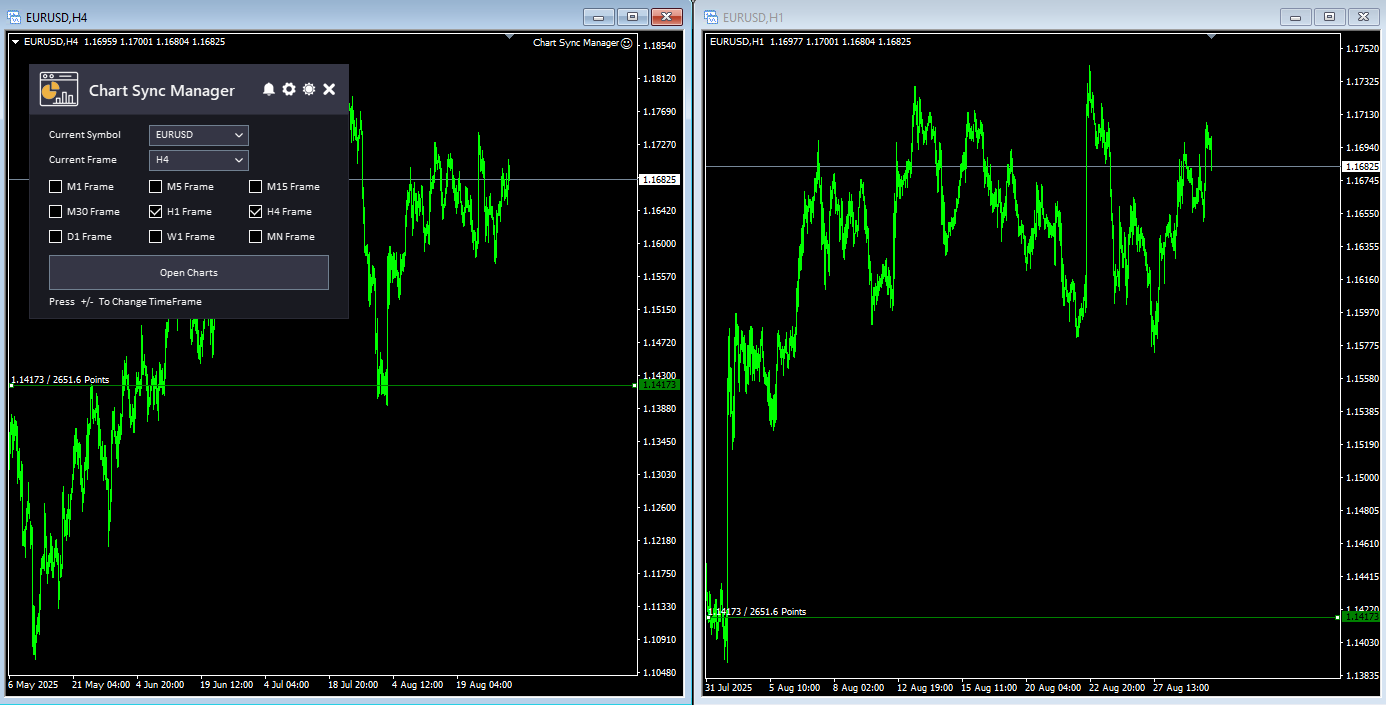Click the EURUSD,H4 OHLC header text
The width and height of the screenshot is (1386, 705).
coord(124,42)
